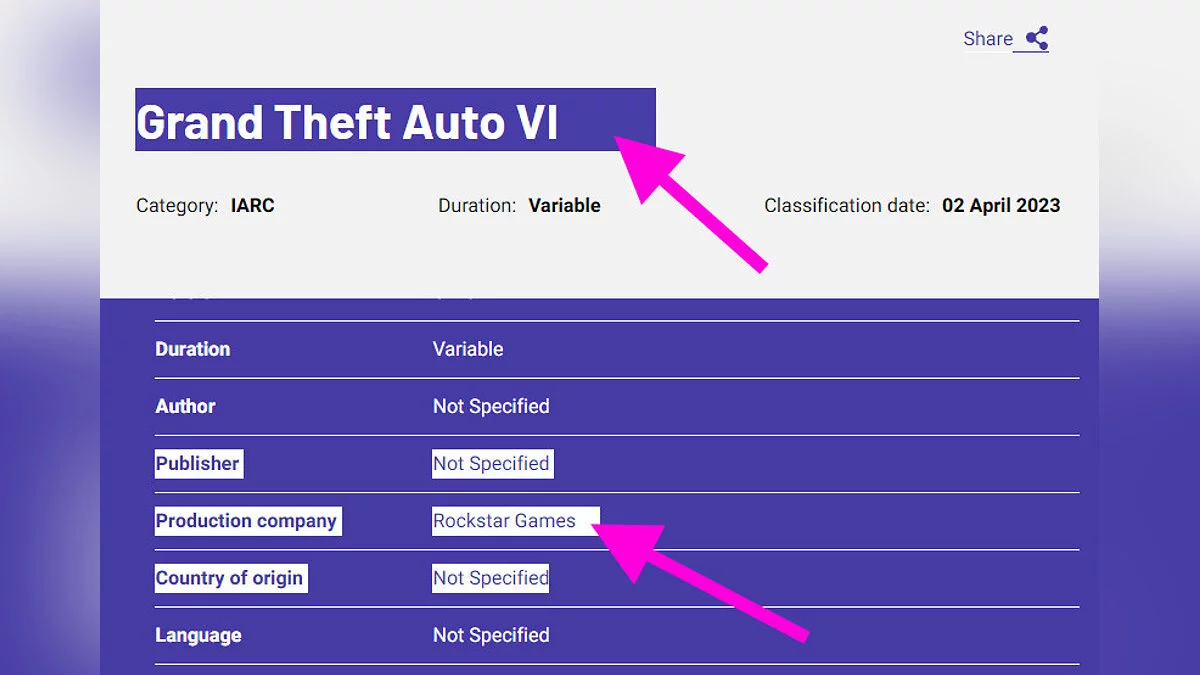Click the Duration label in the table

[192, 349]
